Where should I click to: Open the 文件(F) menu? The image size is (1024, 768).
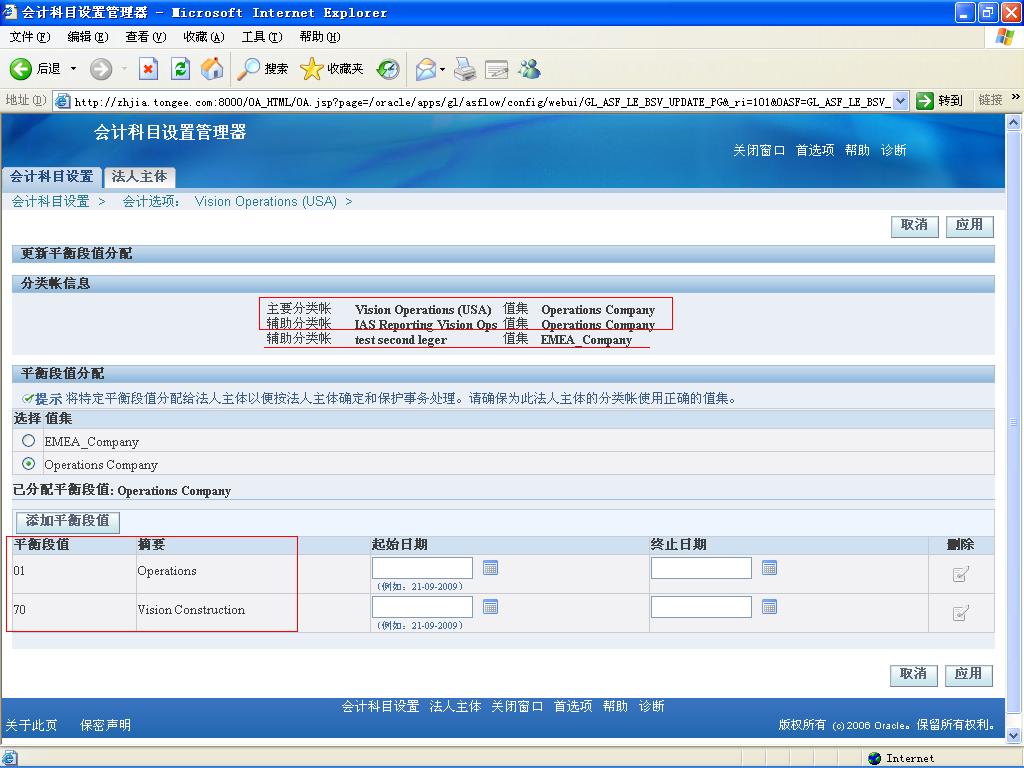pos(30,37)
